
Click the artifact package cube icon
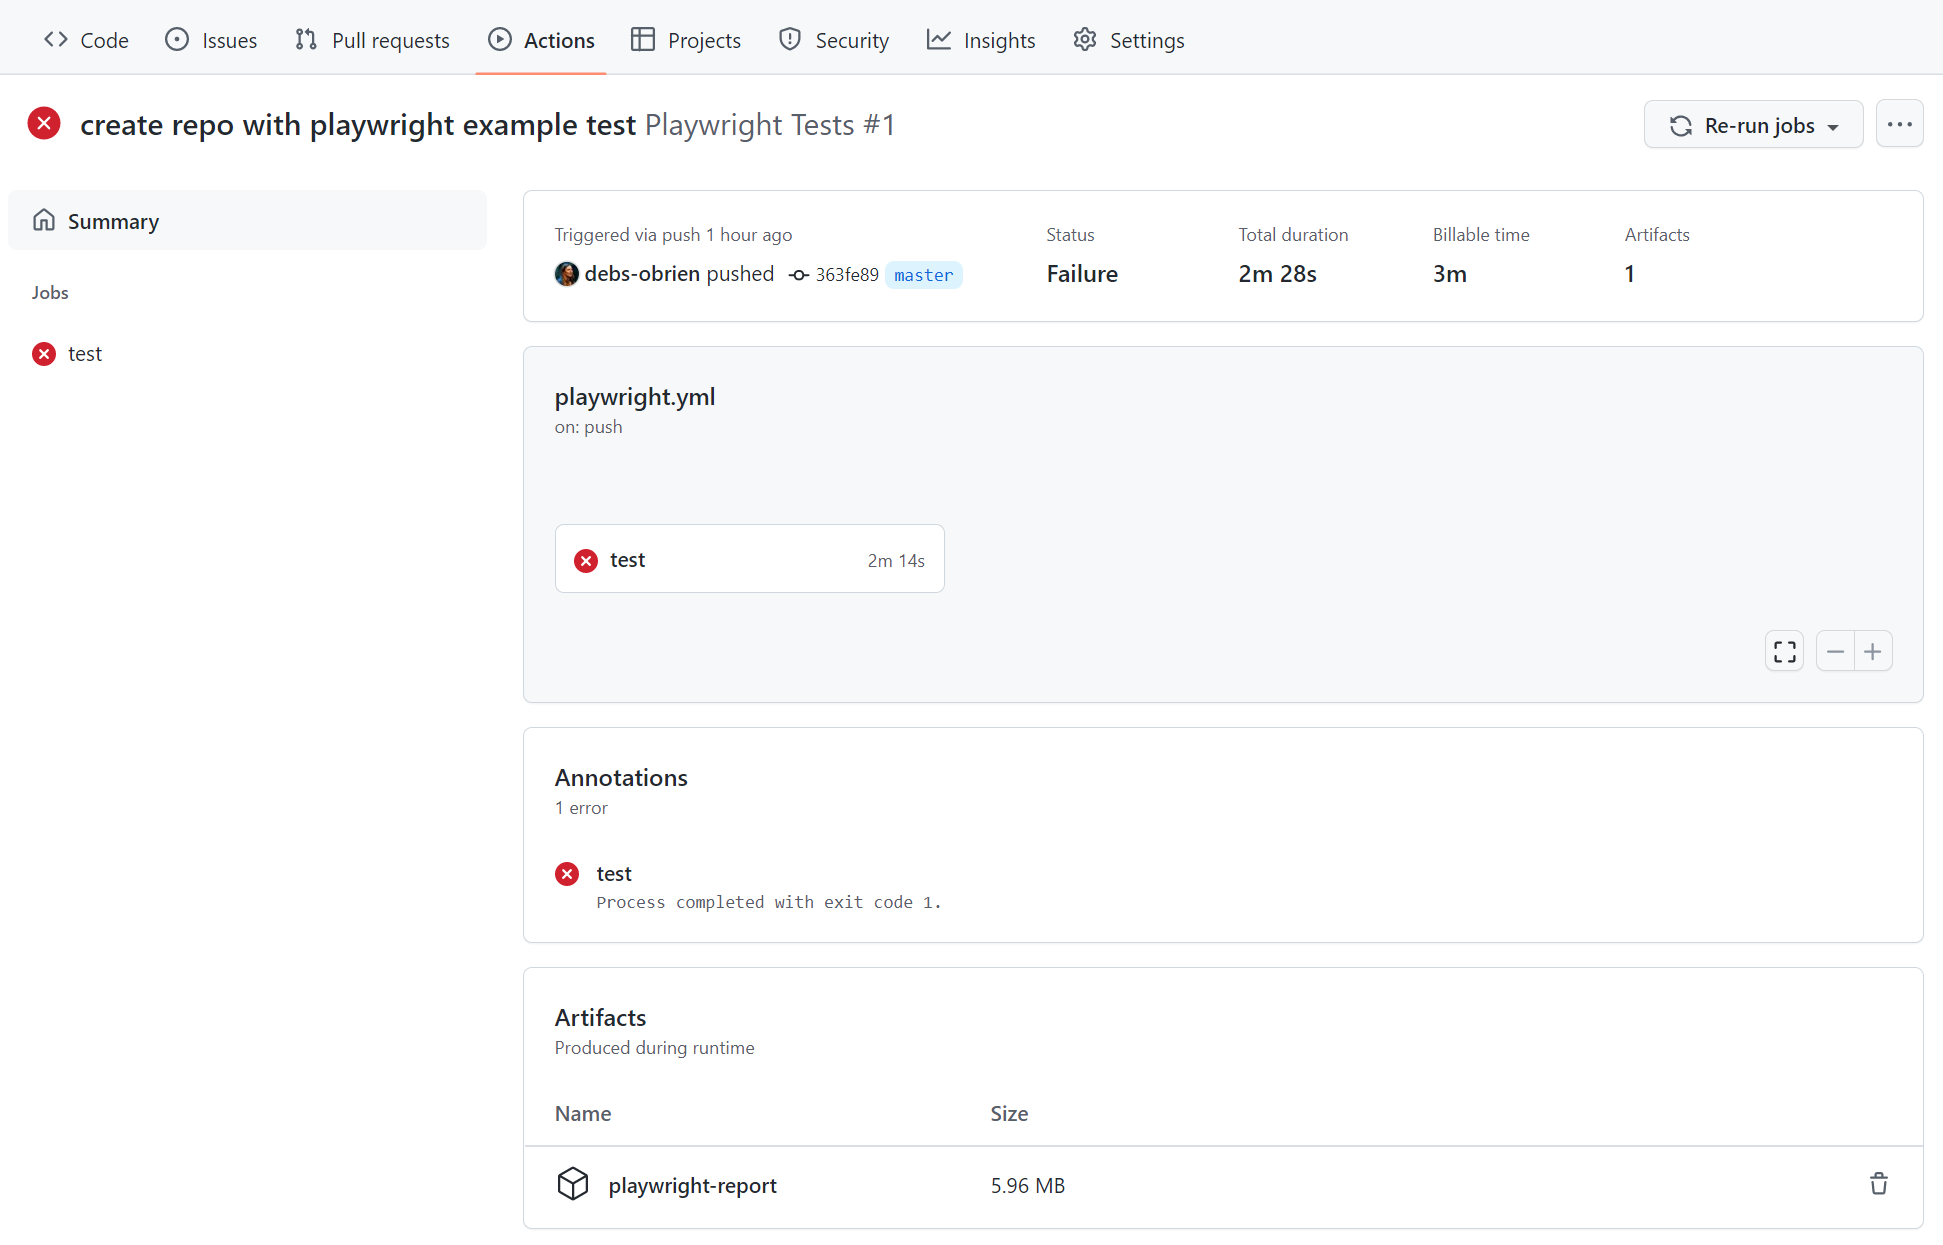[573, 1184]
